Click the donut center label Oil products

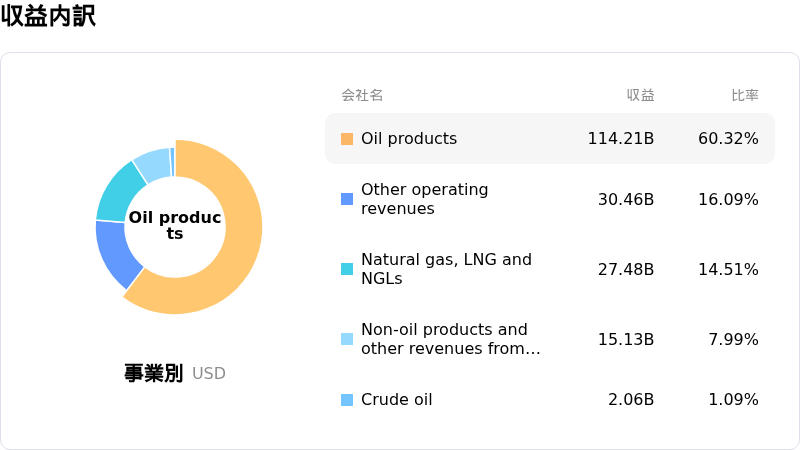click(x=175, y=226)
